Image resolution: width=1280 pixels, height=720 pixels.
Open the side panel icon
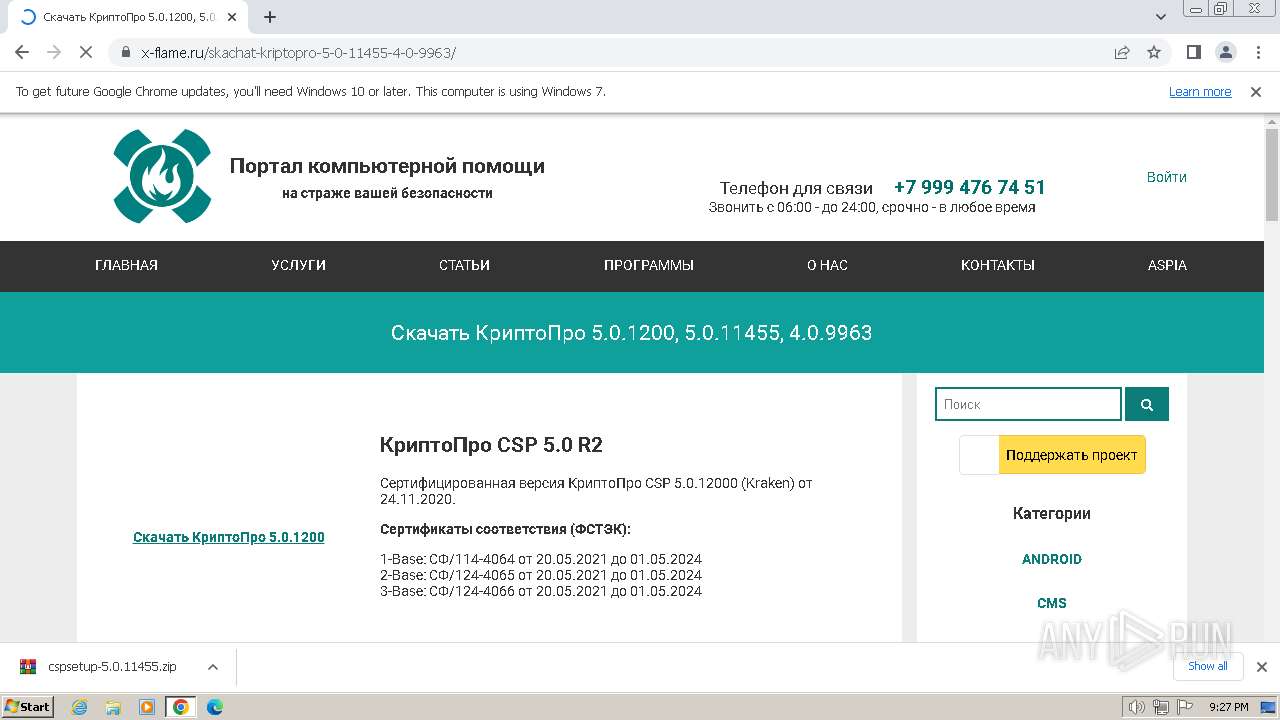tap(1194, 53)
